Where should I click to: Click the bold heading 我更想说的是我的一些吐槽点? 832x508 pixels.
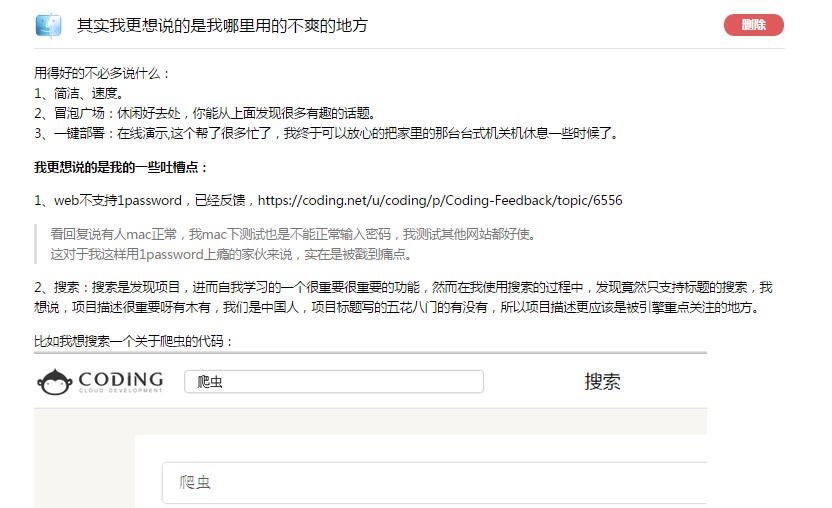tap(121, 166)
